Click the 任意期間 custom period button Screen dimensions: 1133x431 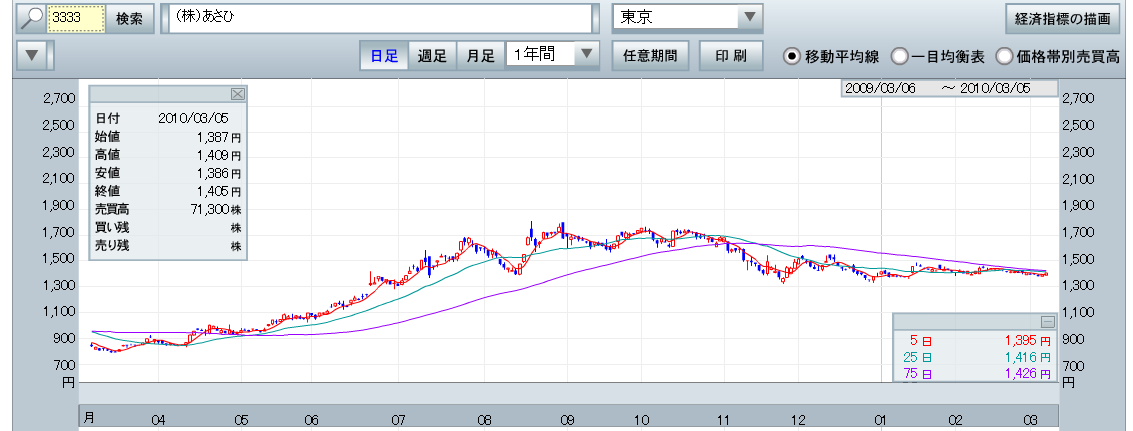click(x=649, y=55)
